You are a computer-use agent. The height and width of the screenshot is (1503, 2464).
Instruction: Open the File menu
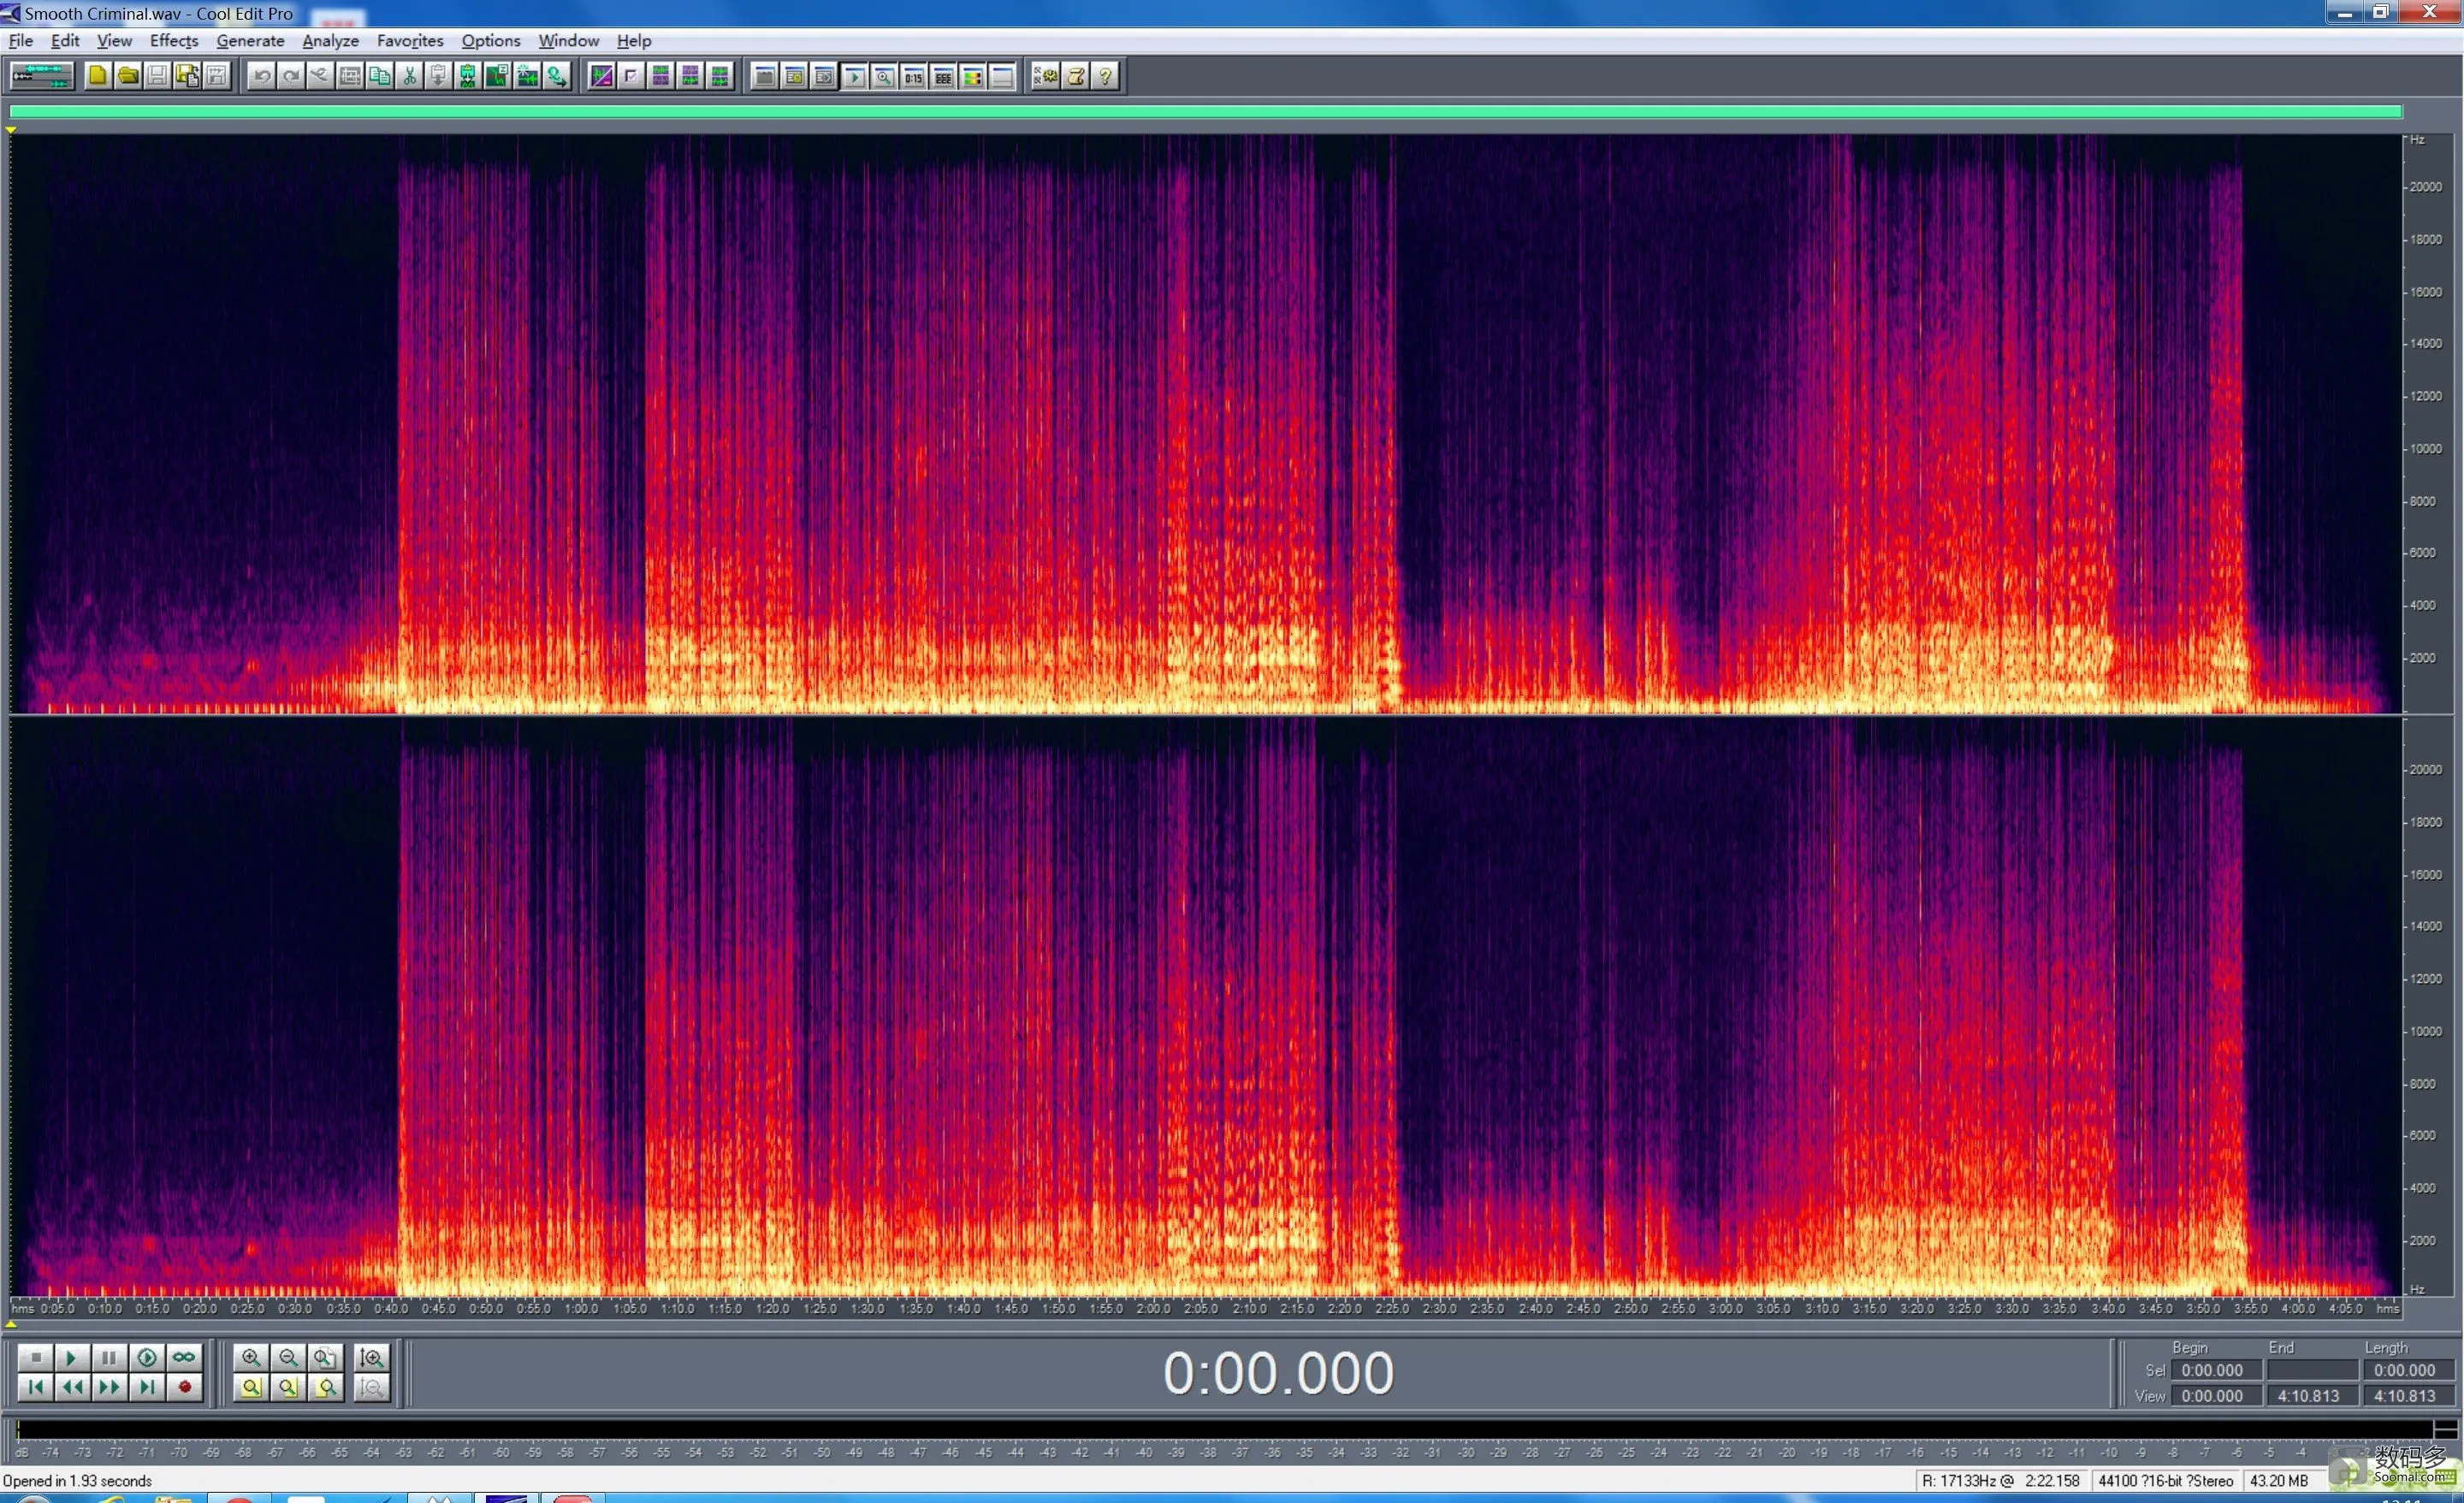pos(20,41)
